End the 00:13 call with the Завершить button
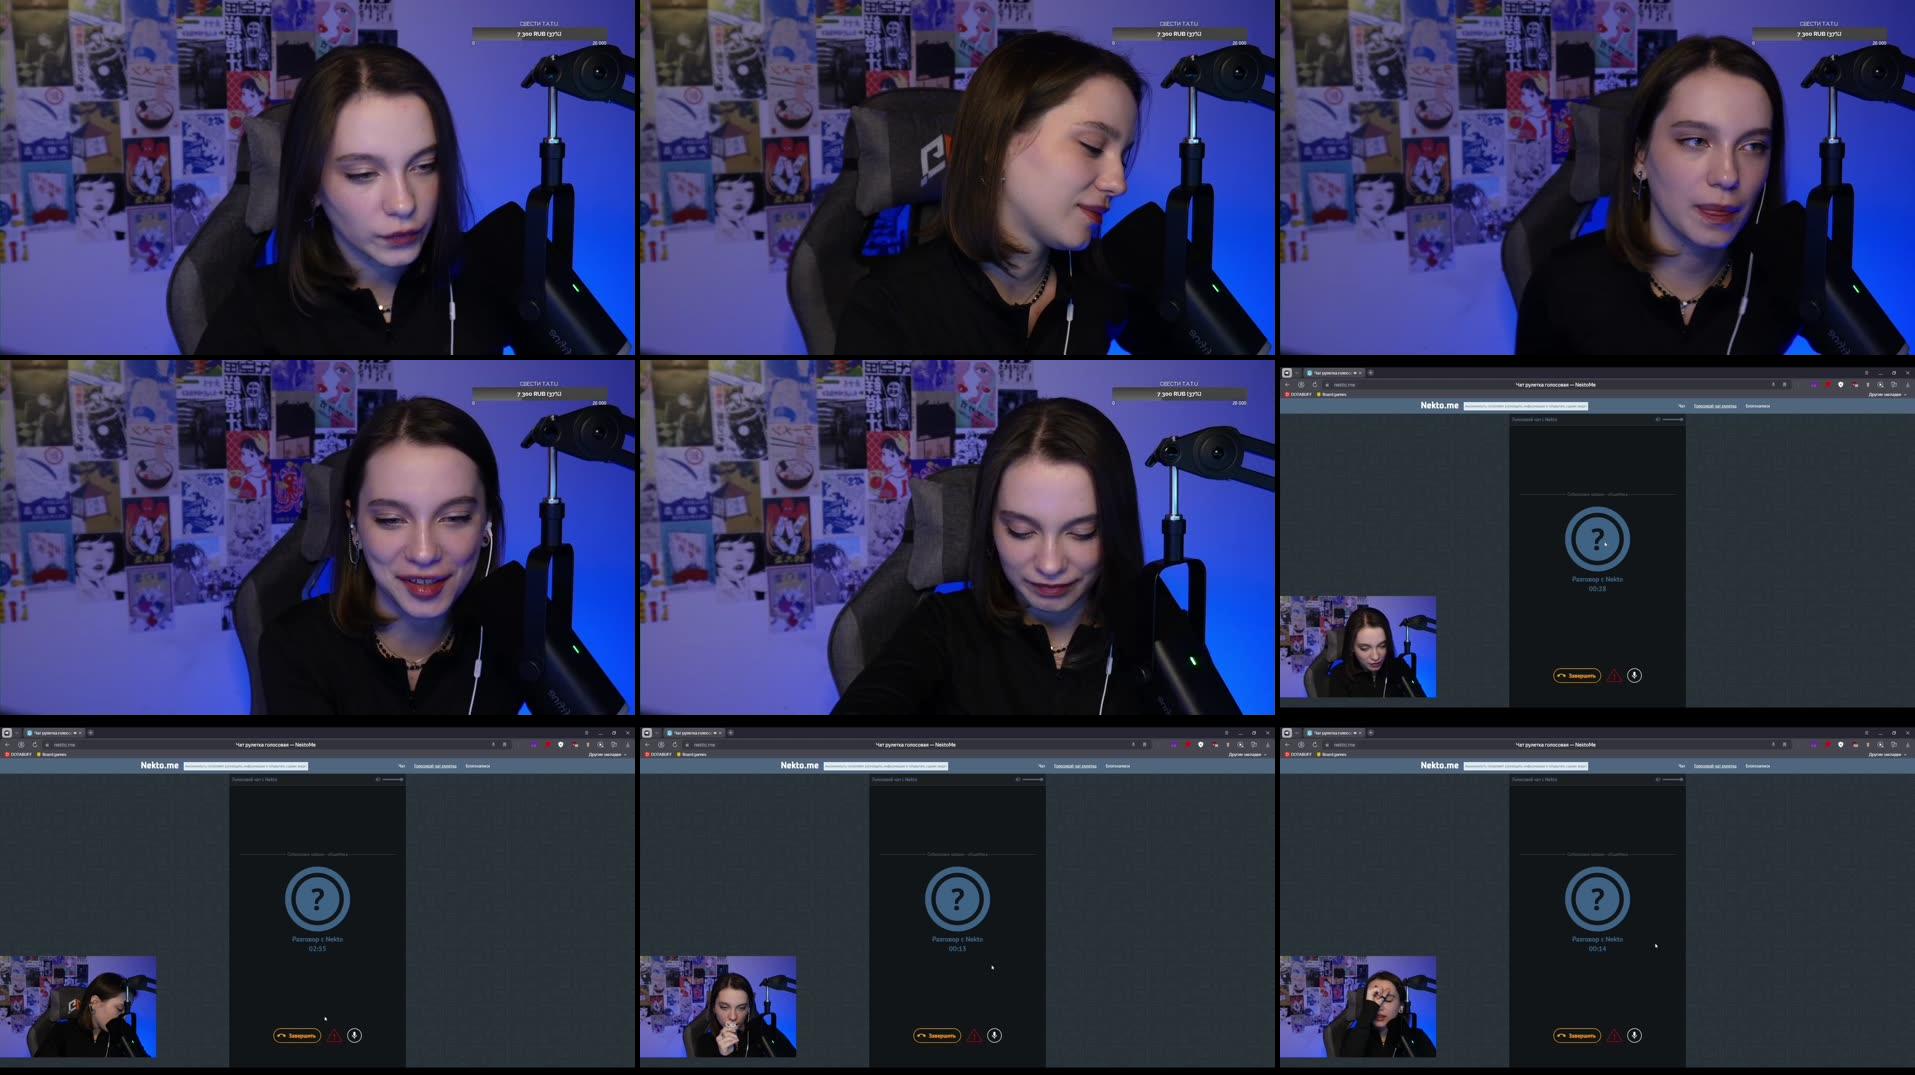 [x=937, y=1036]
